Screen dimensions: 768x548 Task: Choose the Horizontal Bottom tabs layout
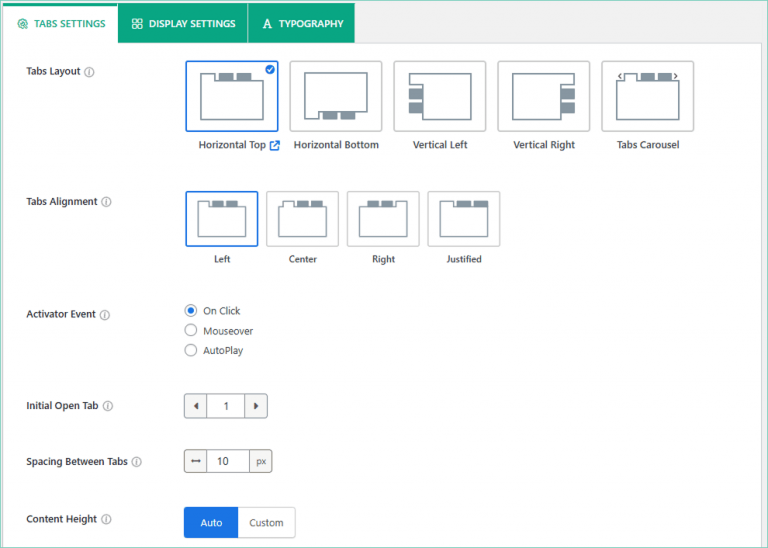336,96
